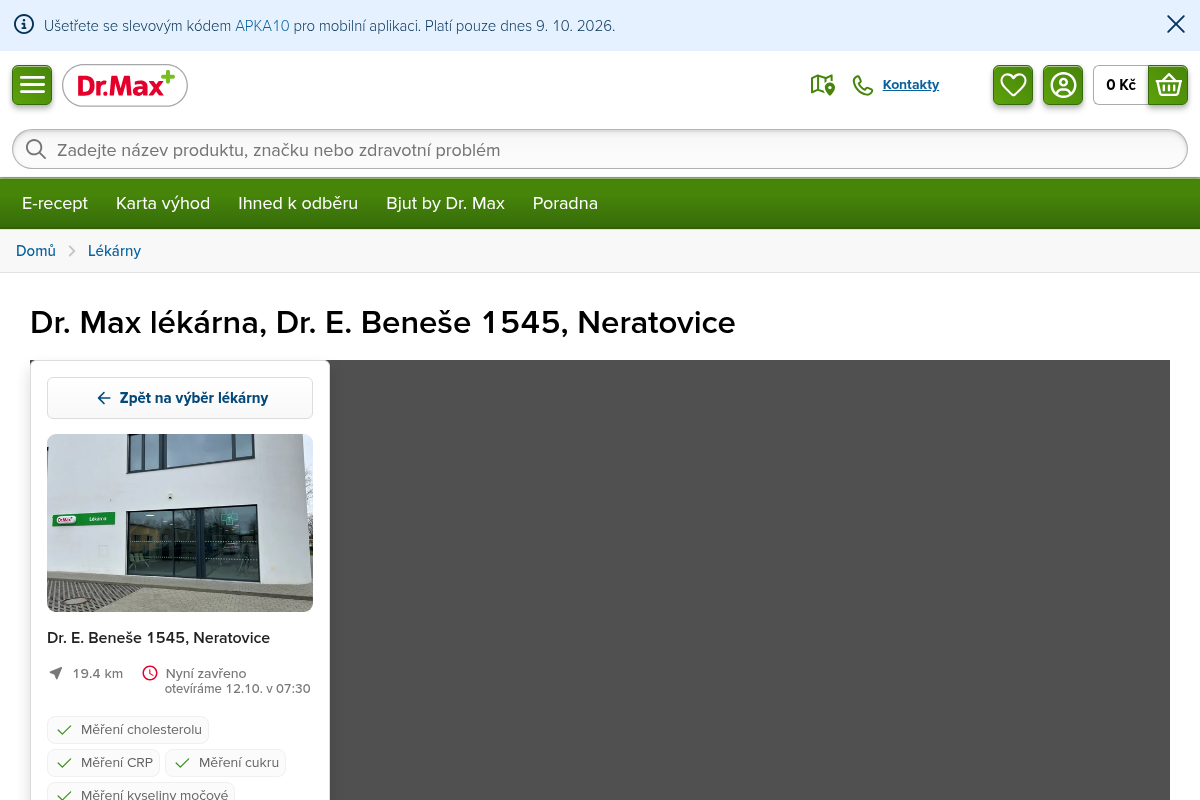Click the phone contact icon

[862, 85]
